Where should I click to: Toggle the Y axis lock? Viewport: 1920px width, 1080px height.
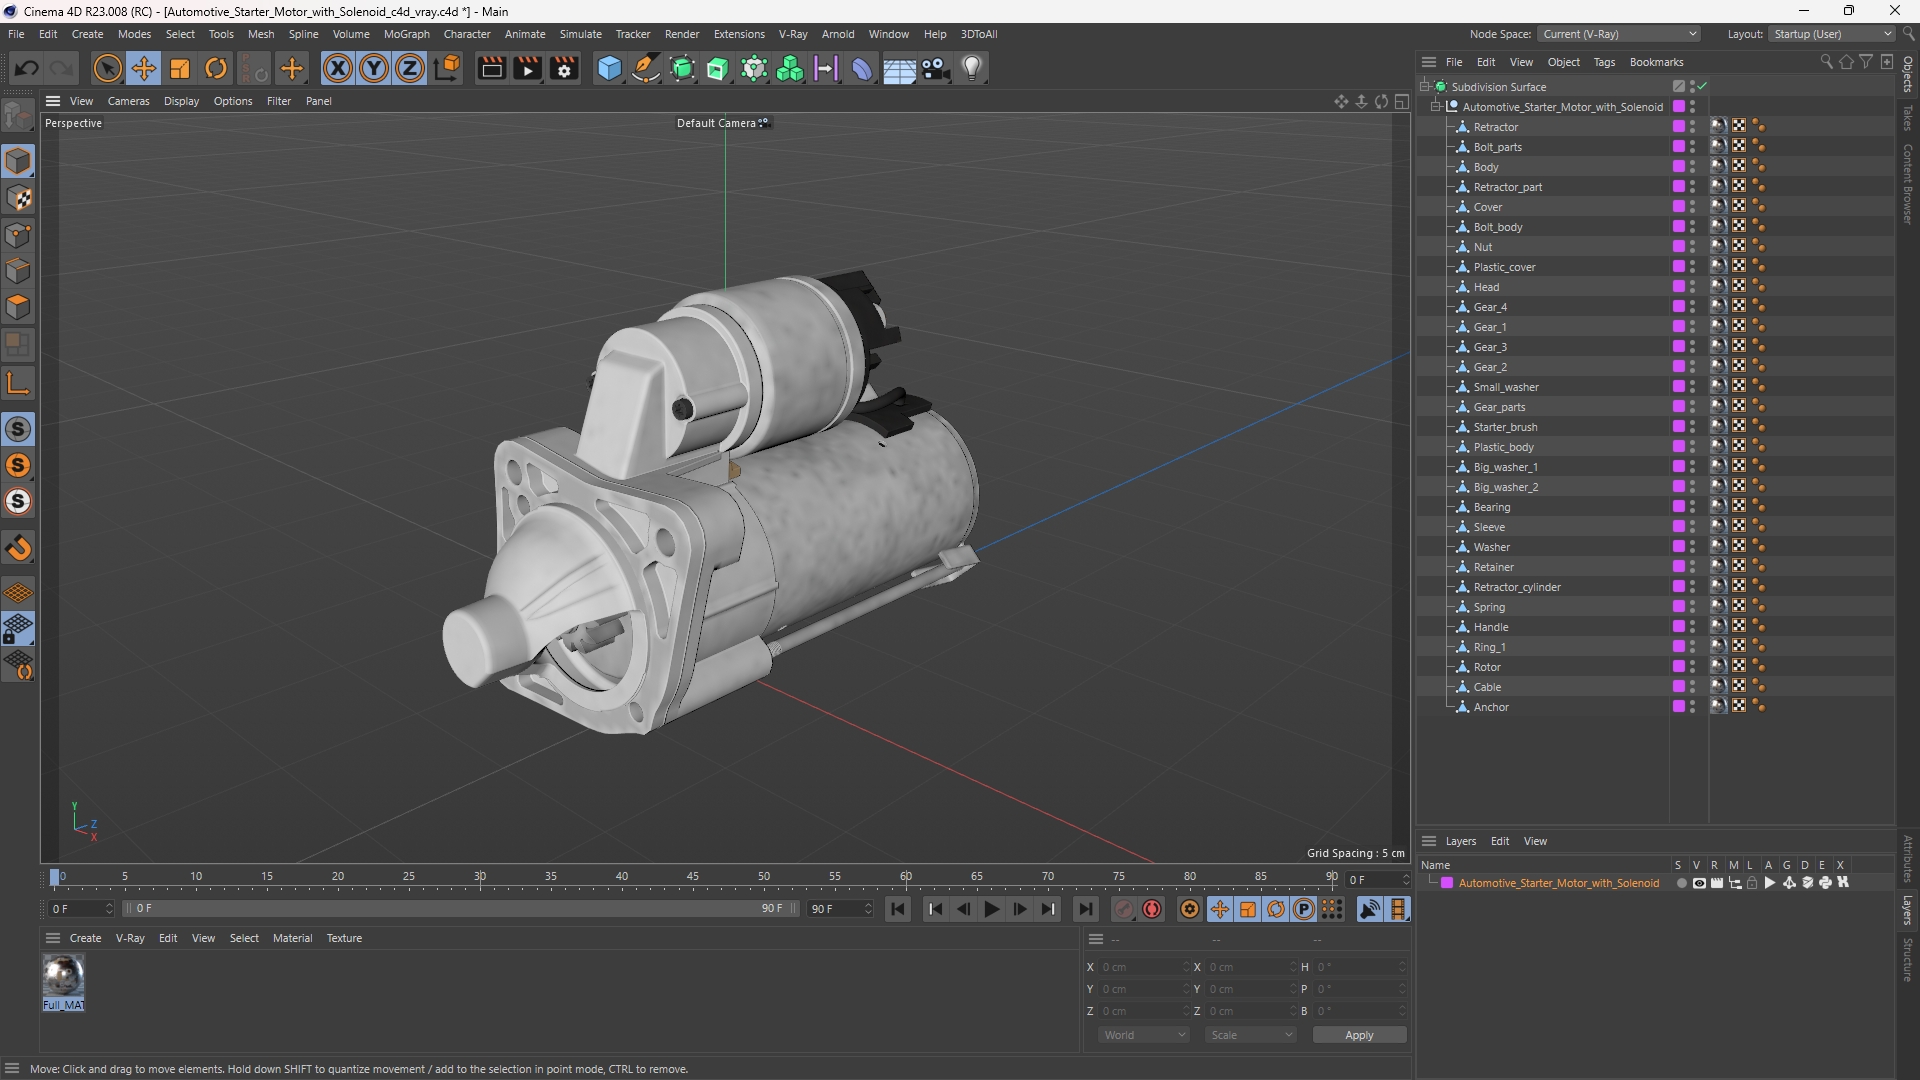pyautogui.click(x=374, y=68)
